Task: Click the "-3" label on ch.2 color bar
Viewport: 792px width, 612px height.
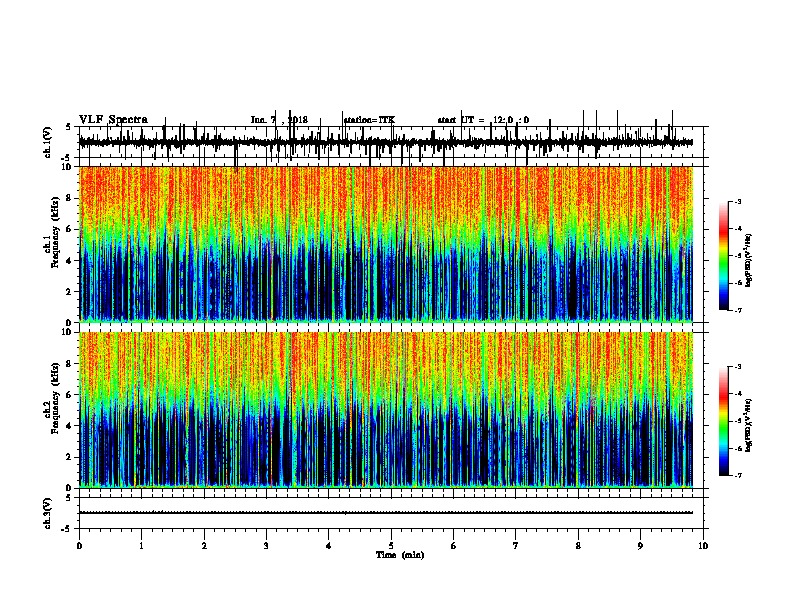Action: click(738, 367)
